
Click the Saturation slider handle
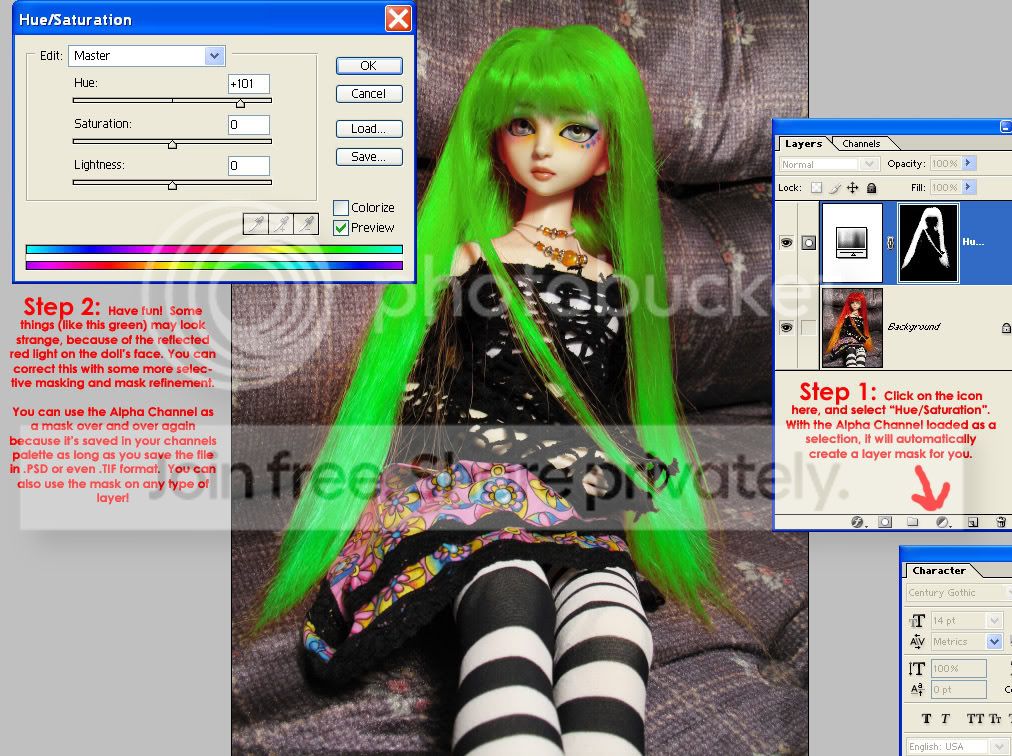[172, 145]
